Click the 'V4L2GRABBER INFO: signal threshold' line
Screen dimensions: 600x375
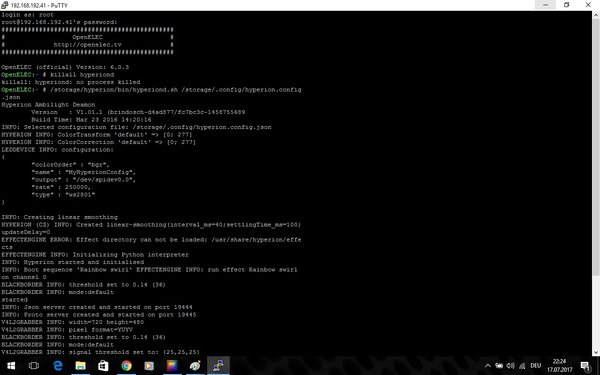tap(101, 352)
